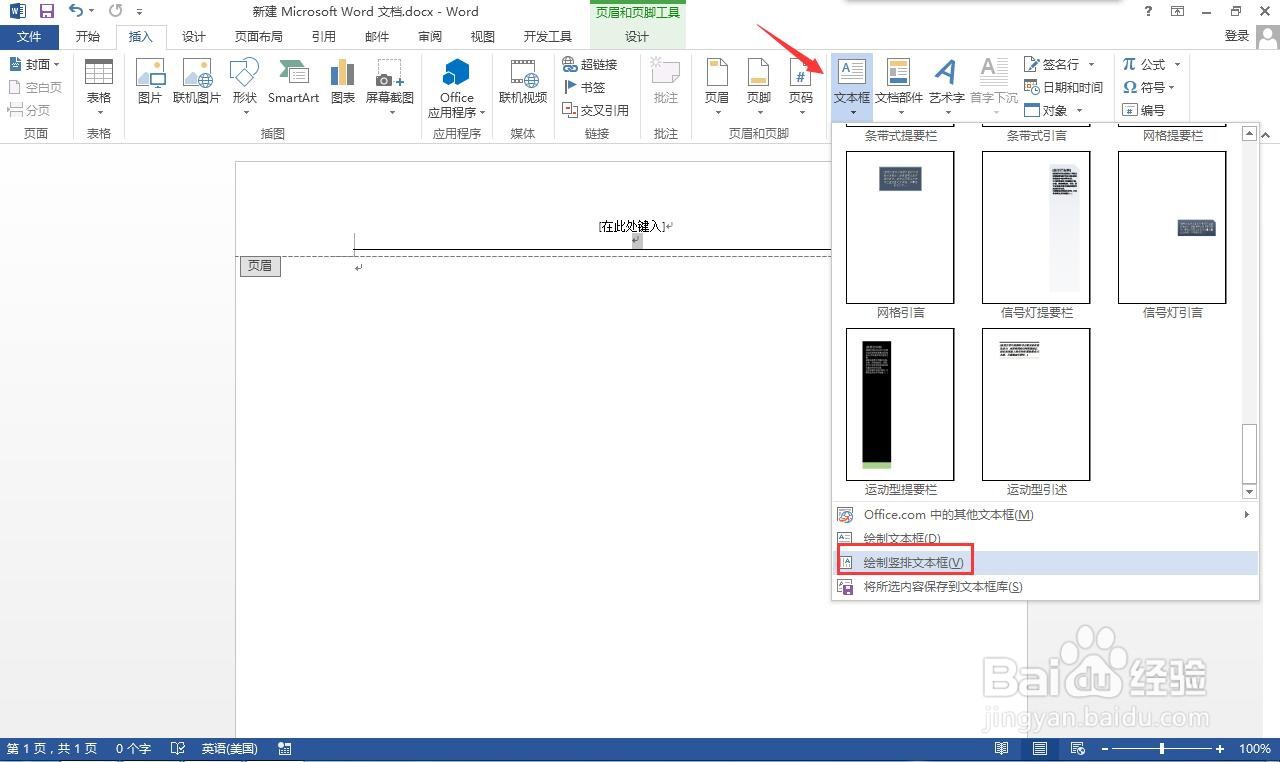Viewport: 1280px width, 762px height.
Task: Open the Symbol (符号) dropdown arrow
Action: pos(1172,87)
